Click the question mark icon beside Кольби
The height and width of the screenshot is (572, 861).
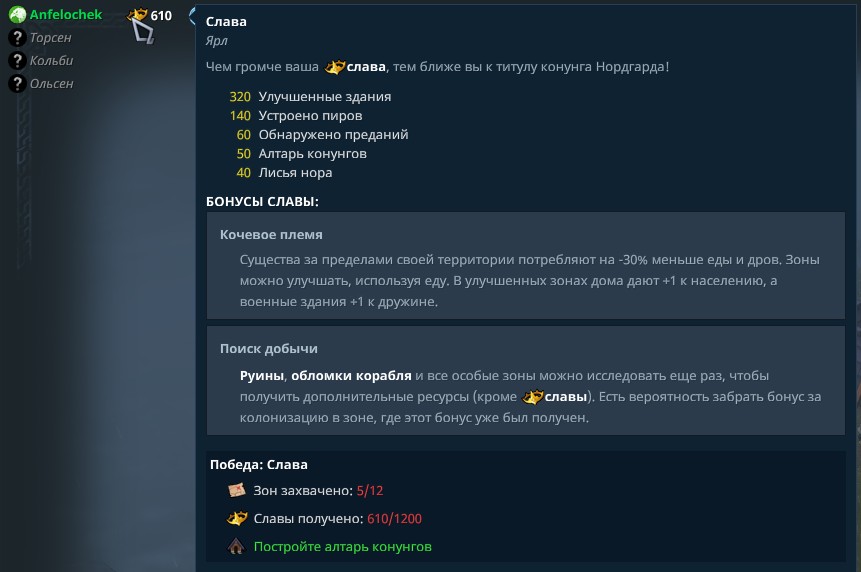tap(17, 61)
